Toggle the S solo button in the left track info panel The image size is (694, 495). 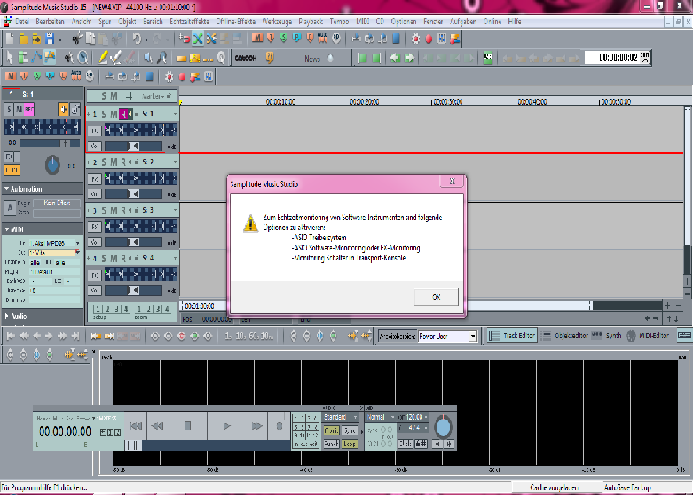tap(9, 109)
